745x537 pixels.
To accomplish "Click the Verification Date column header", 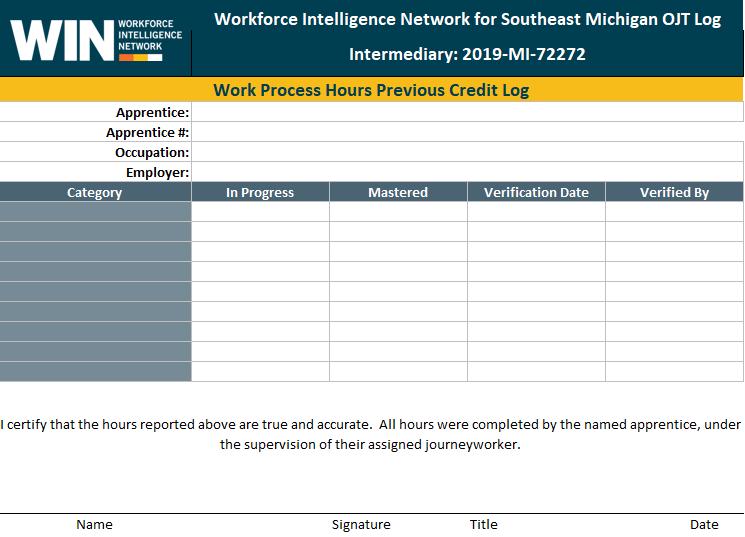I will (536, 192).
